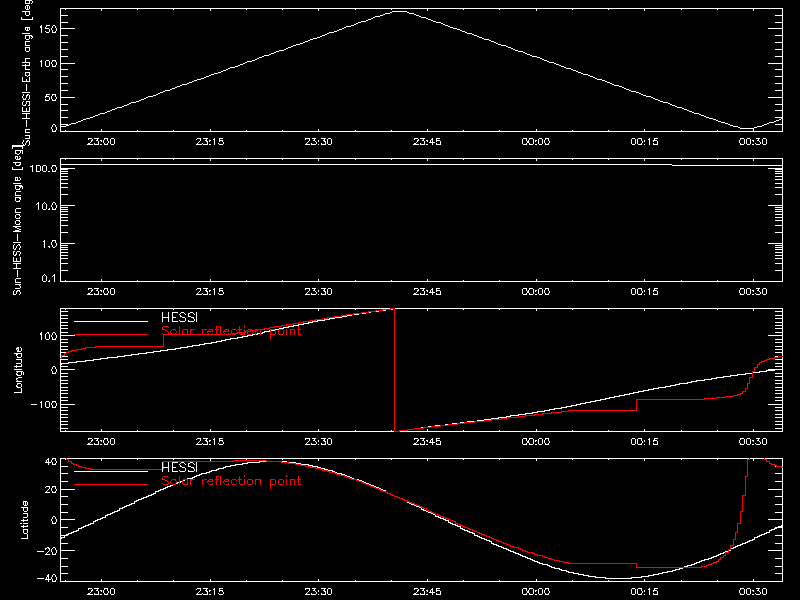The height and width of the screenshot is (600, 800).
Task: Click 00:30 label under Earth angle plot
Action: pyautogui.click(x=753, y=142)
